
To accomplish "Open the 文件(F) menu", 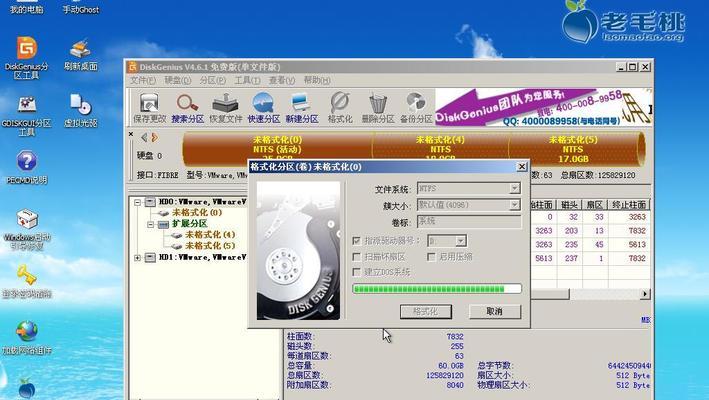I will (x=143, y=80).
